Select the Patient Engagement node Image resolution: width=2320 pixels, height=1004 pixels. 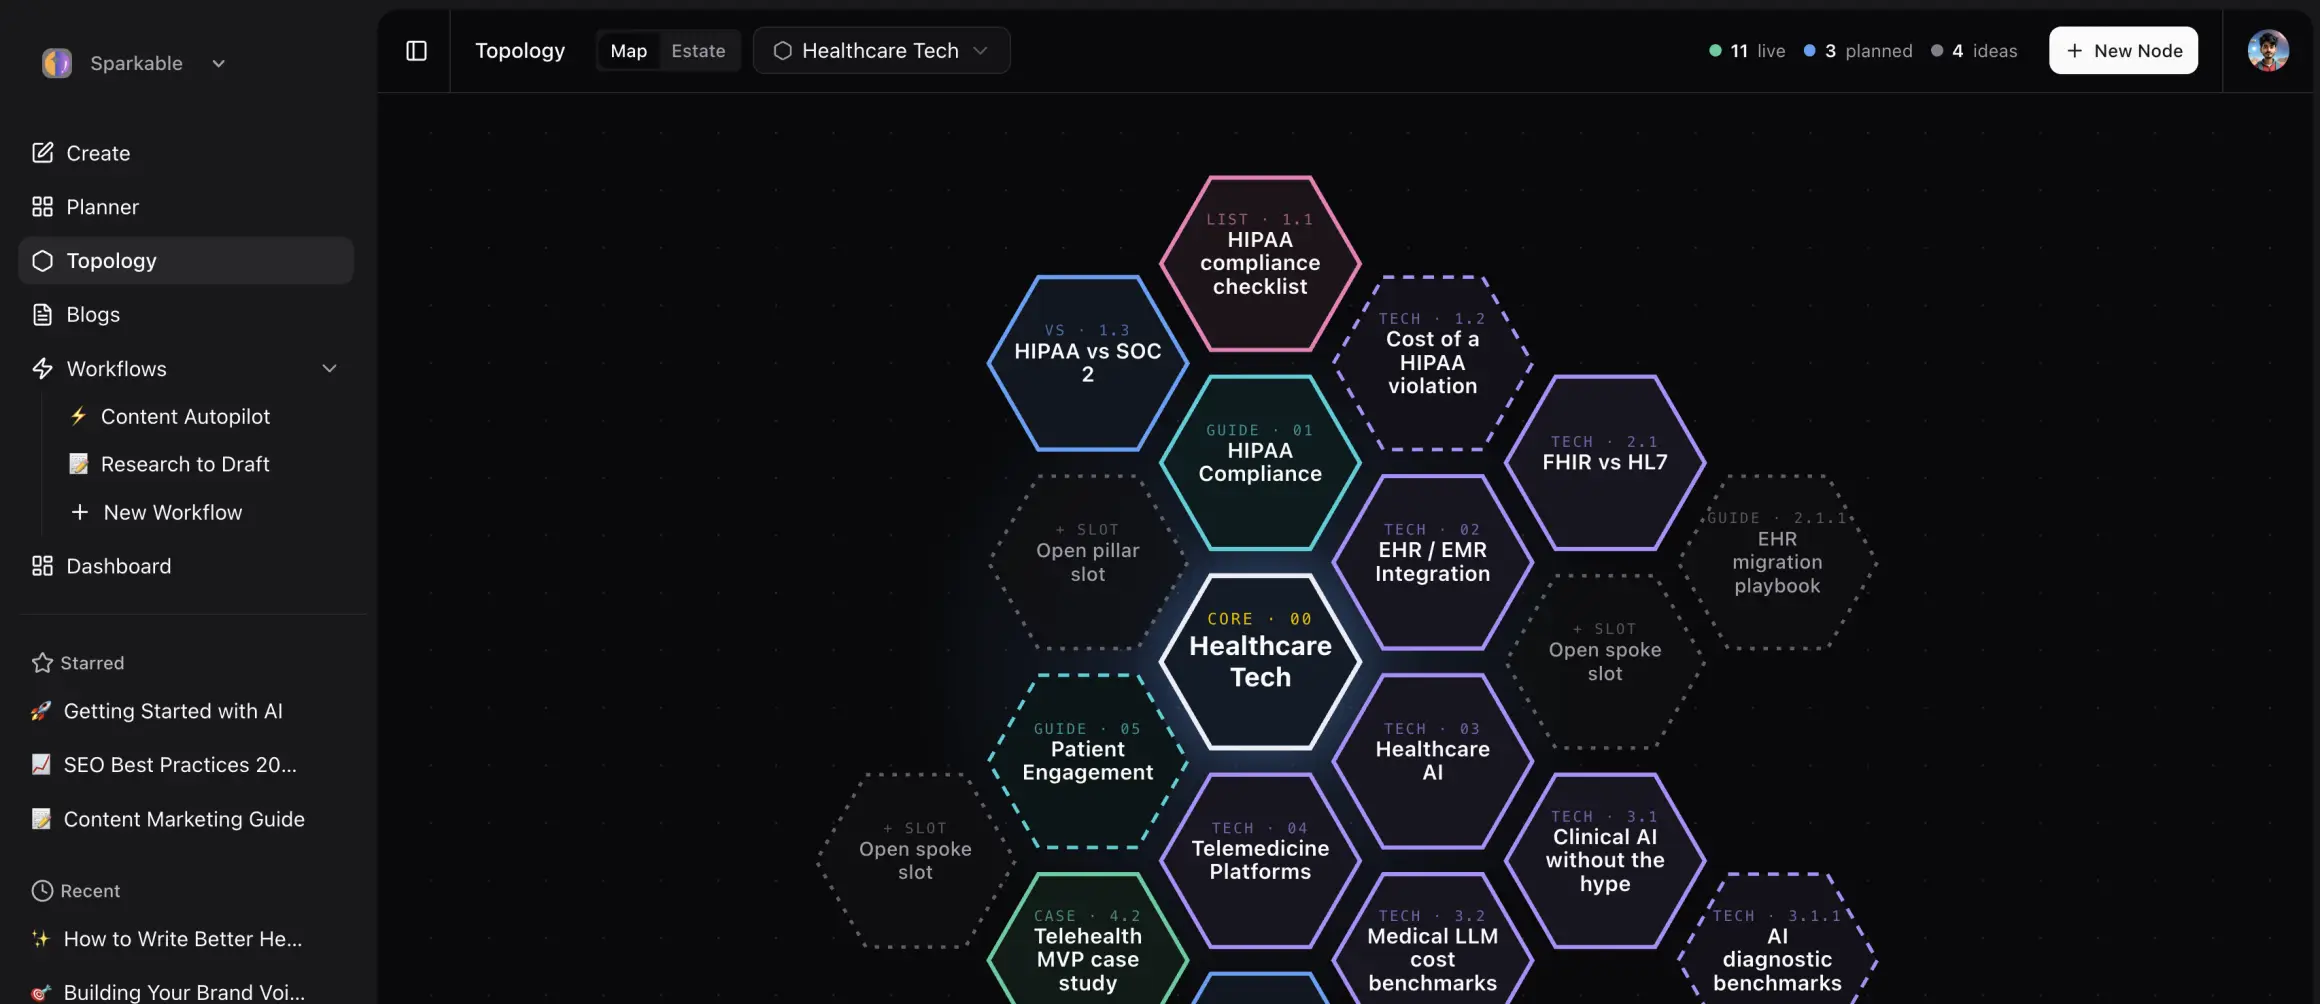click(x=1088, y=761)
